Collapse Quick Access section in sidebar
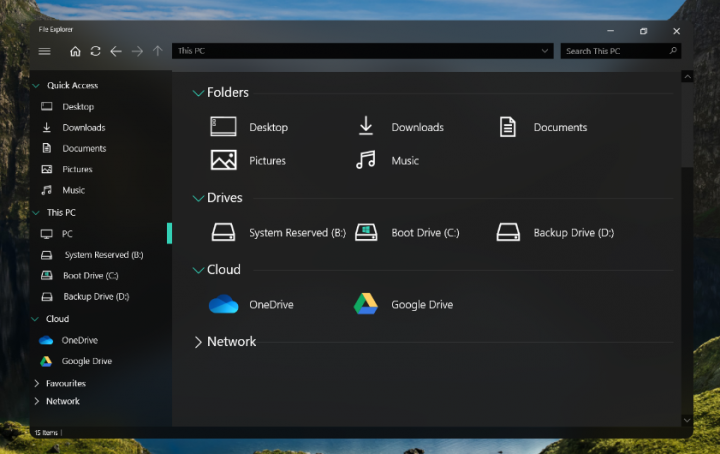This screenshot has width=720, height=454. 36,85
